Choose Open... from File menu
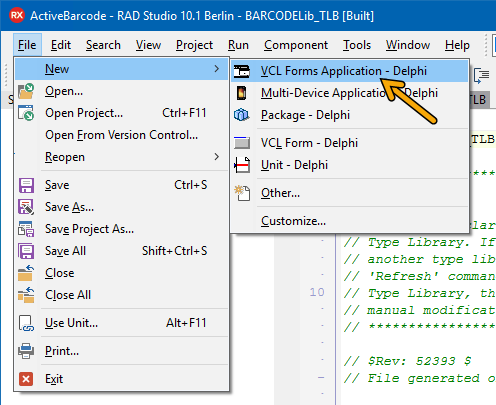496x405 pixels. (121, 91)
